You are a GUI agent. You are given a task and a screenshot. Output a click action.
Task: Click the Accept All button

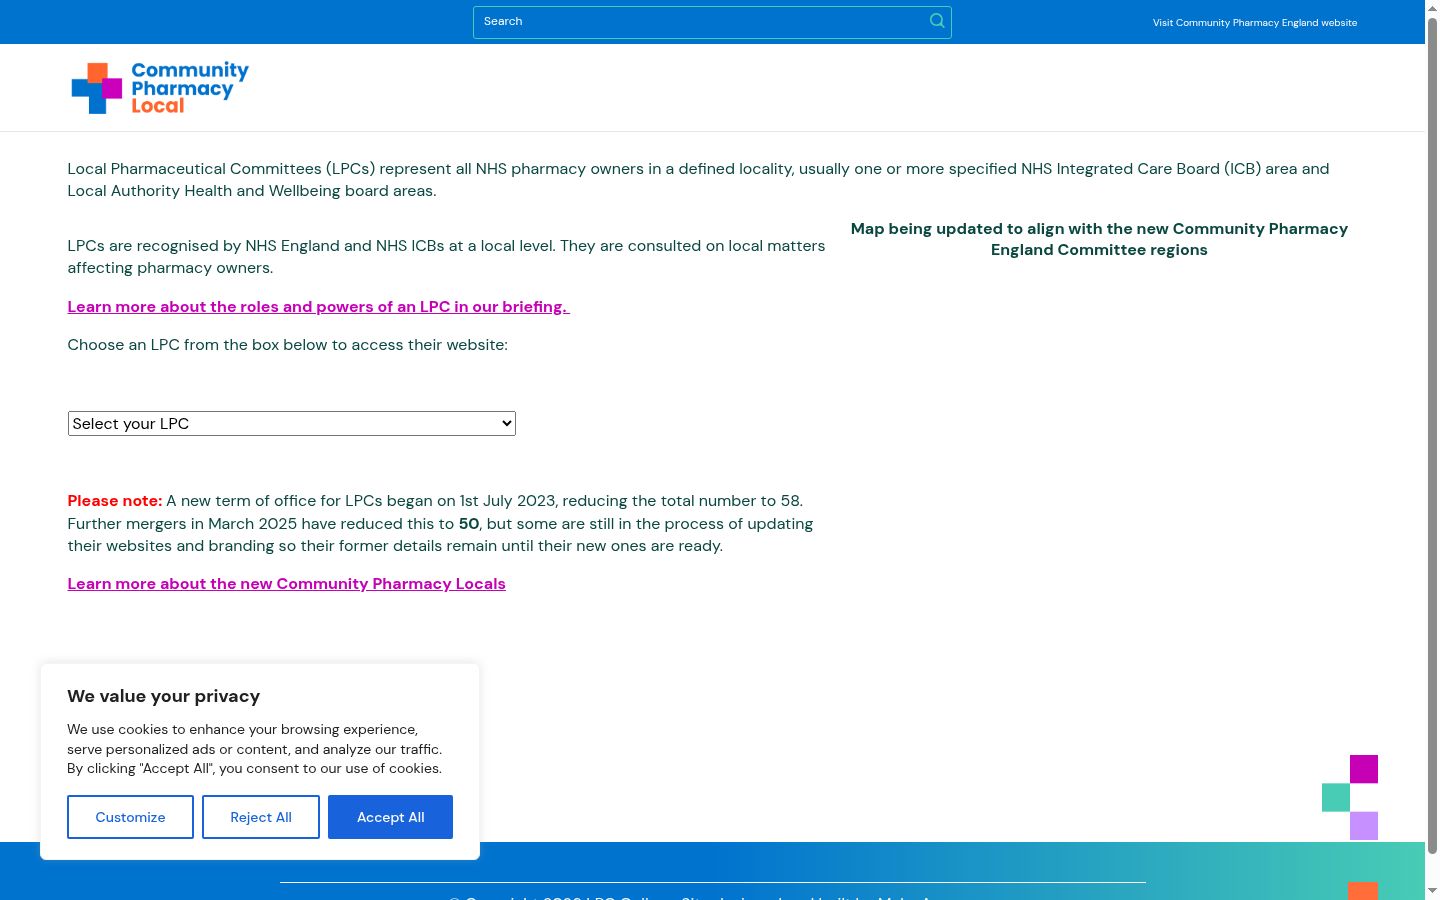click(x=390, y=817)
